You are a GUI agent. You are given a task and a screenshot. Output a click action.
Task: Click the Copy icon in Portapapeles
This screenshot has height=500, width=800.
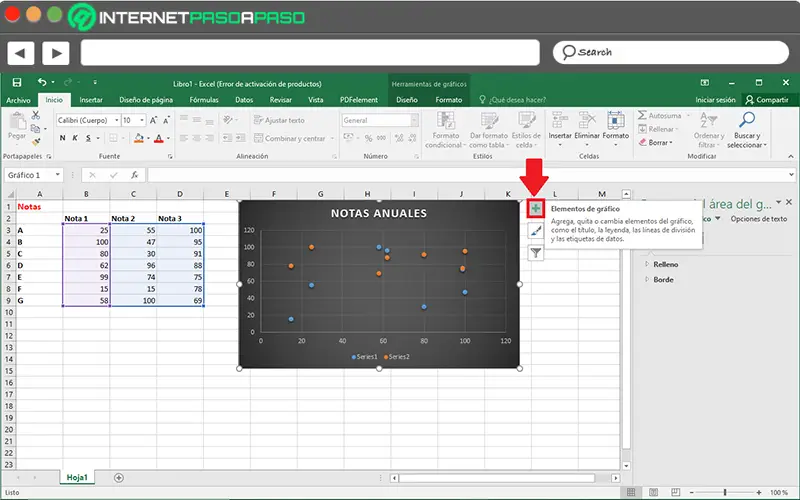(x=35, y=129)
